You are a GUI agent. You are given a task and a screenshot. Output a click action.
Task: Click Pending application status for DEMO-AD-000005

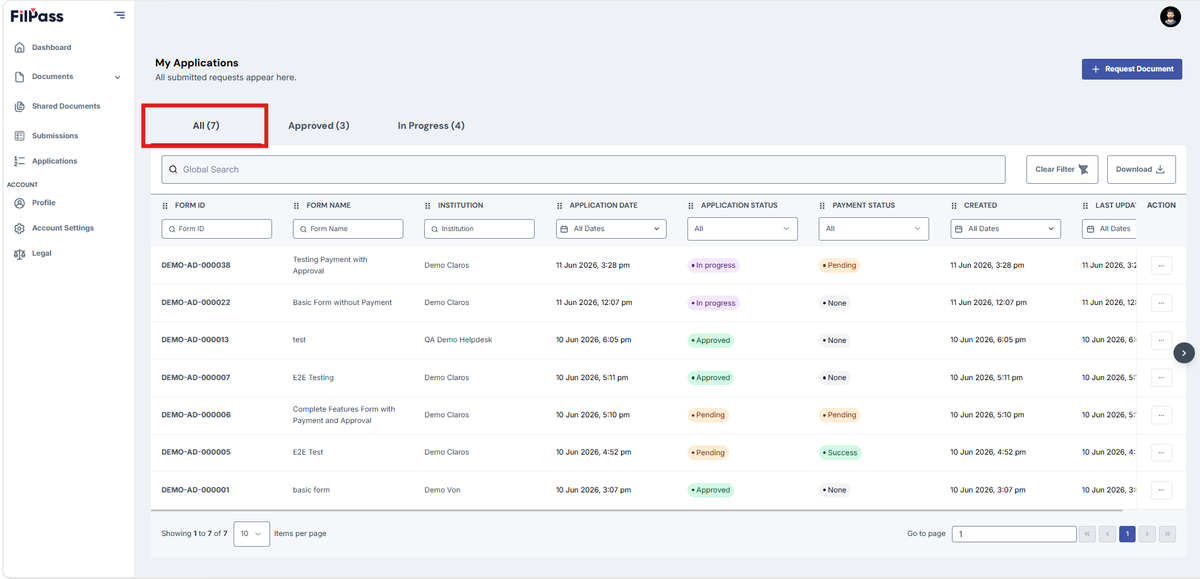(x=708, y=452)
